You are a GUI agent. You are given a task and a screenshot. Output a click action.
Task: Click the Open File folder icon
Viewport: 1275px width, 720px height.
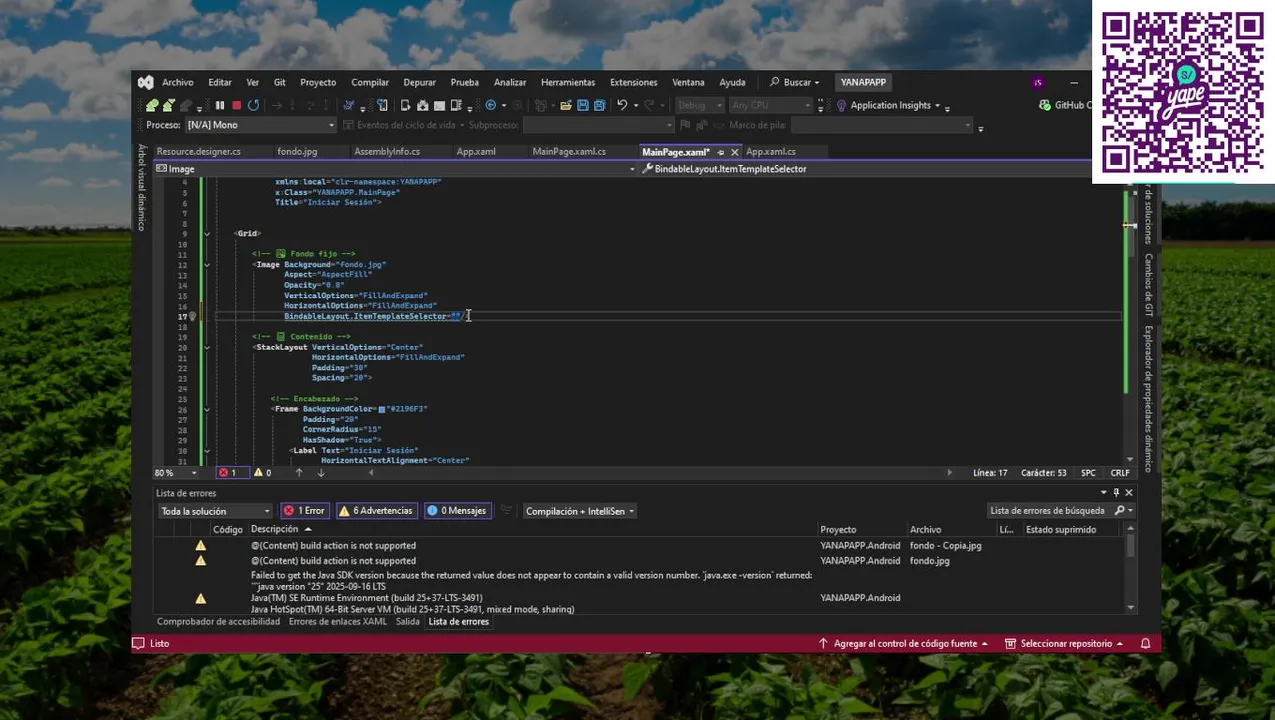coord(566,105)
